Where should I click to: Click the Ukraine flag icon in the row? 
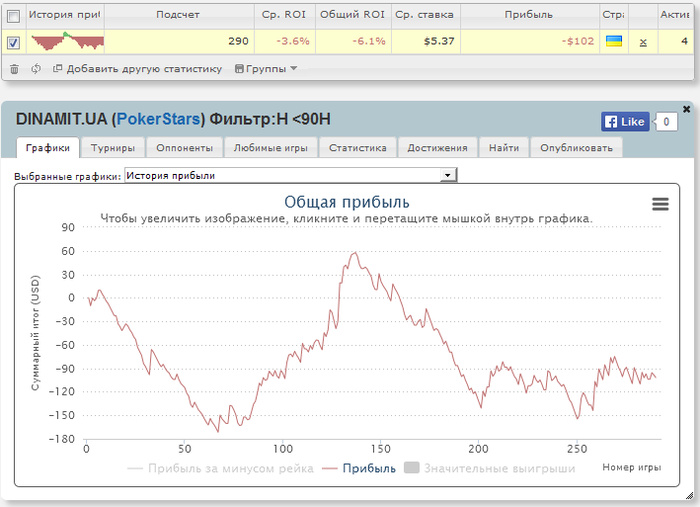[614, 42]
